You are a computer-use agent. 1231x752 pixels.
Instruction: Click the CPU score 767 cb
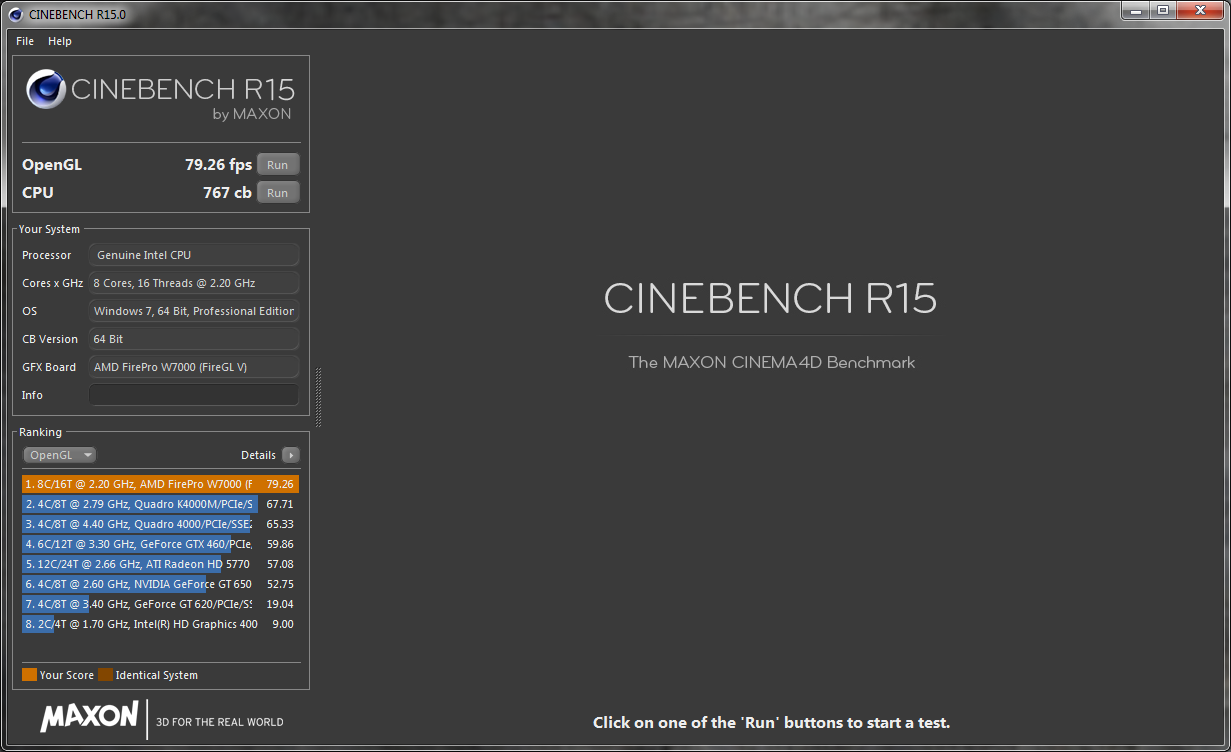[227, 193]
